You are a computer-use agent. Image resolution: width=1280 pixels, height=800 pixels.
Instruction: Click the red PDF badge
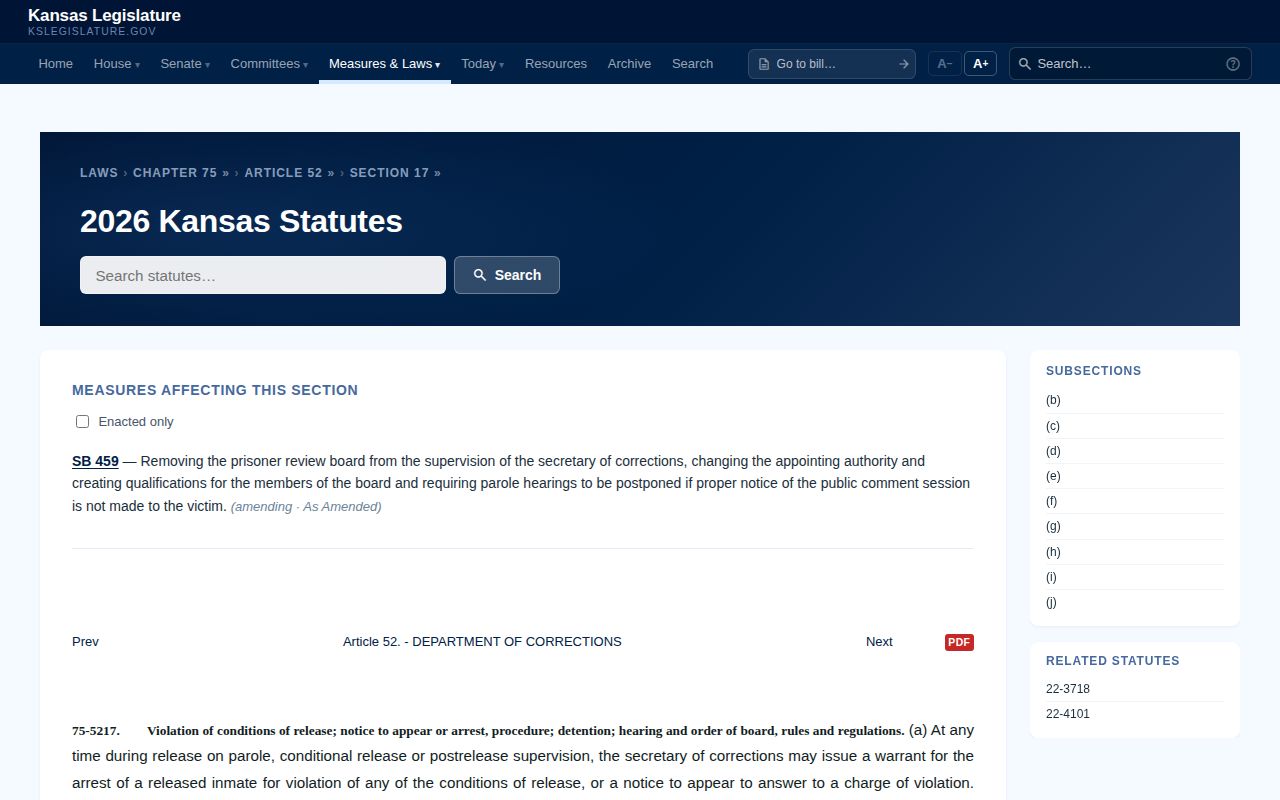point(959,642)
